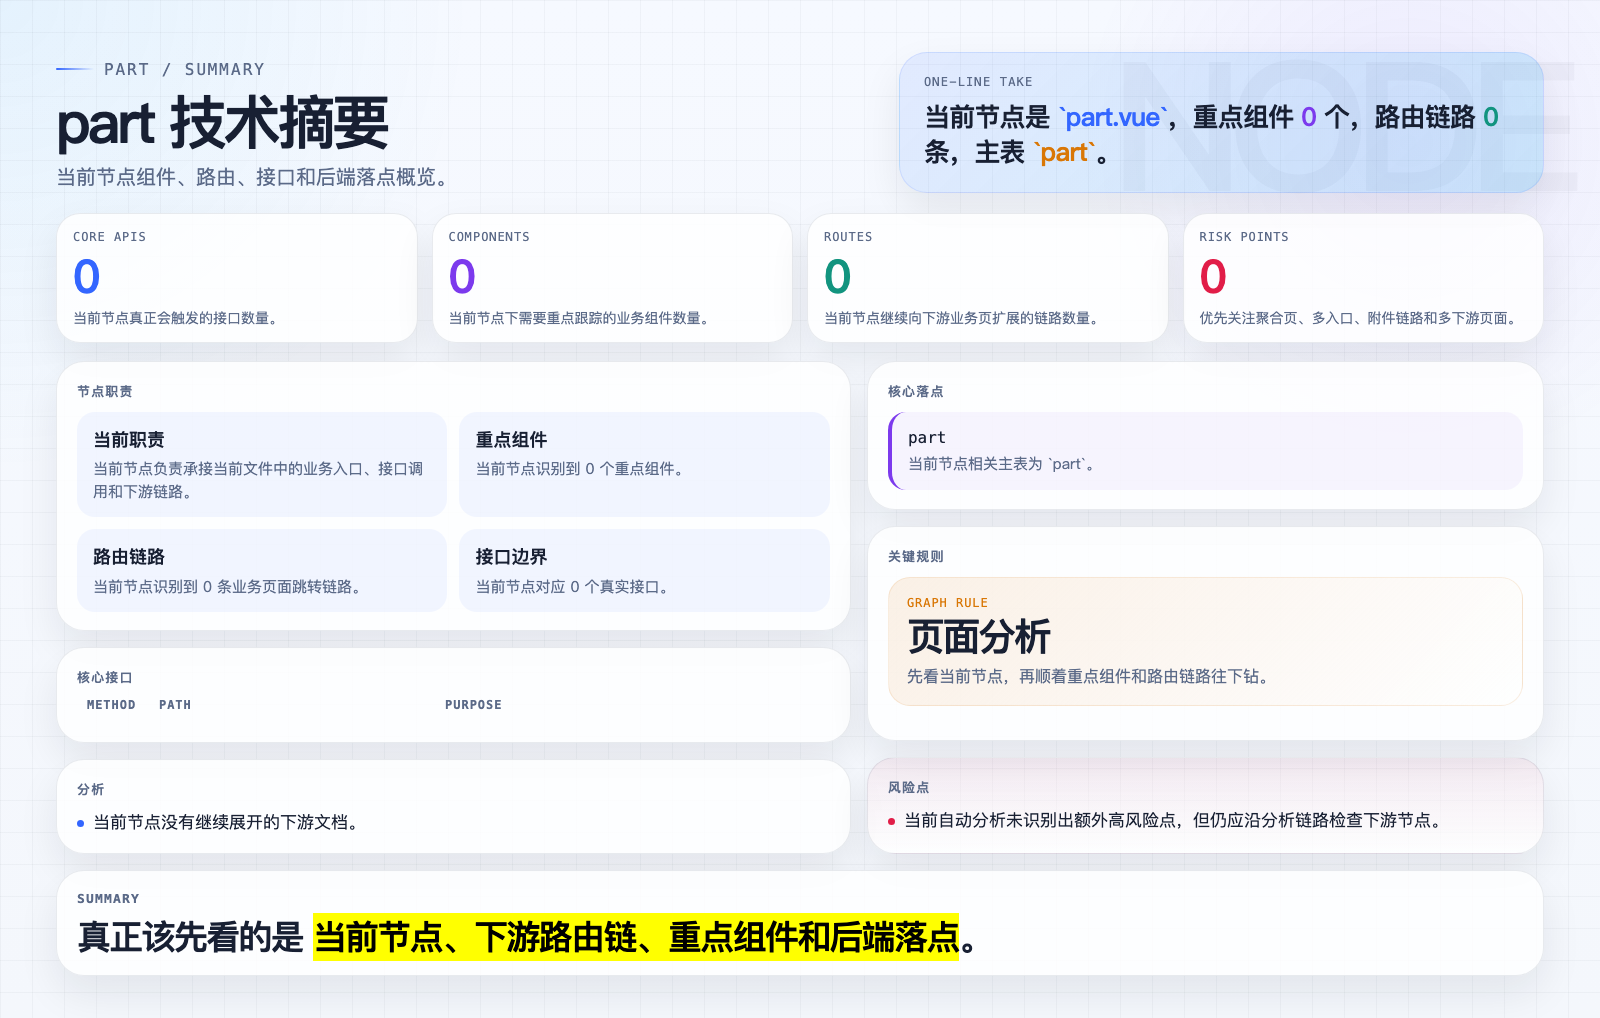Click the 接口边界 card title
Image resolution: width=1600 pixels, height=1018 pixels.
tap(511, 557)
